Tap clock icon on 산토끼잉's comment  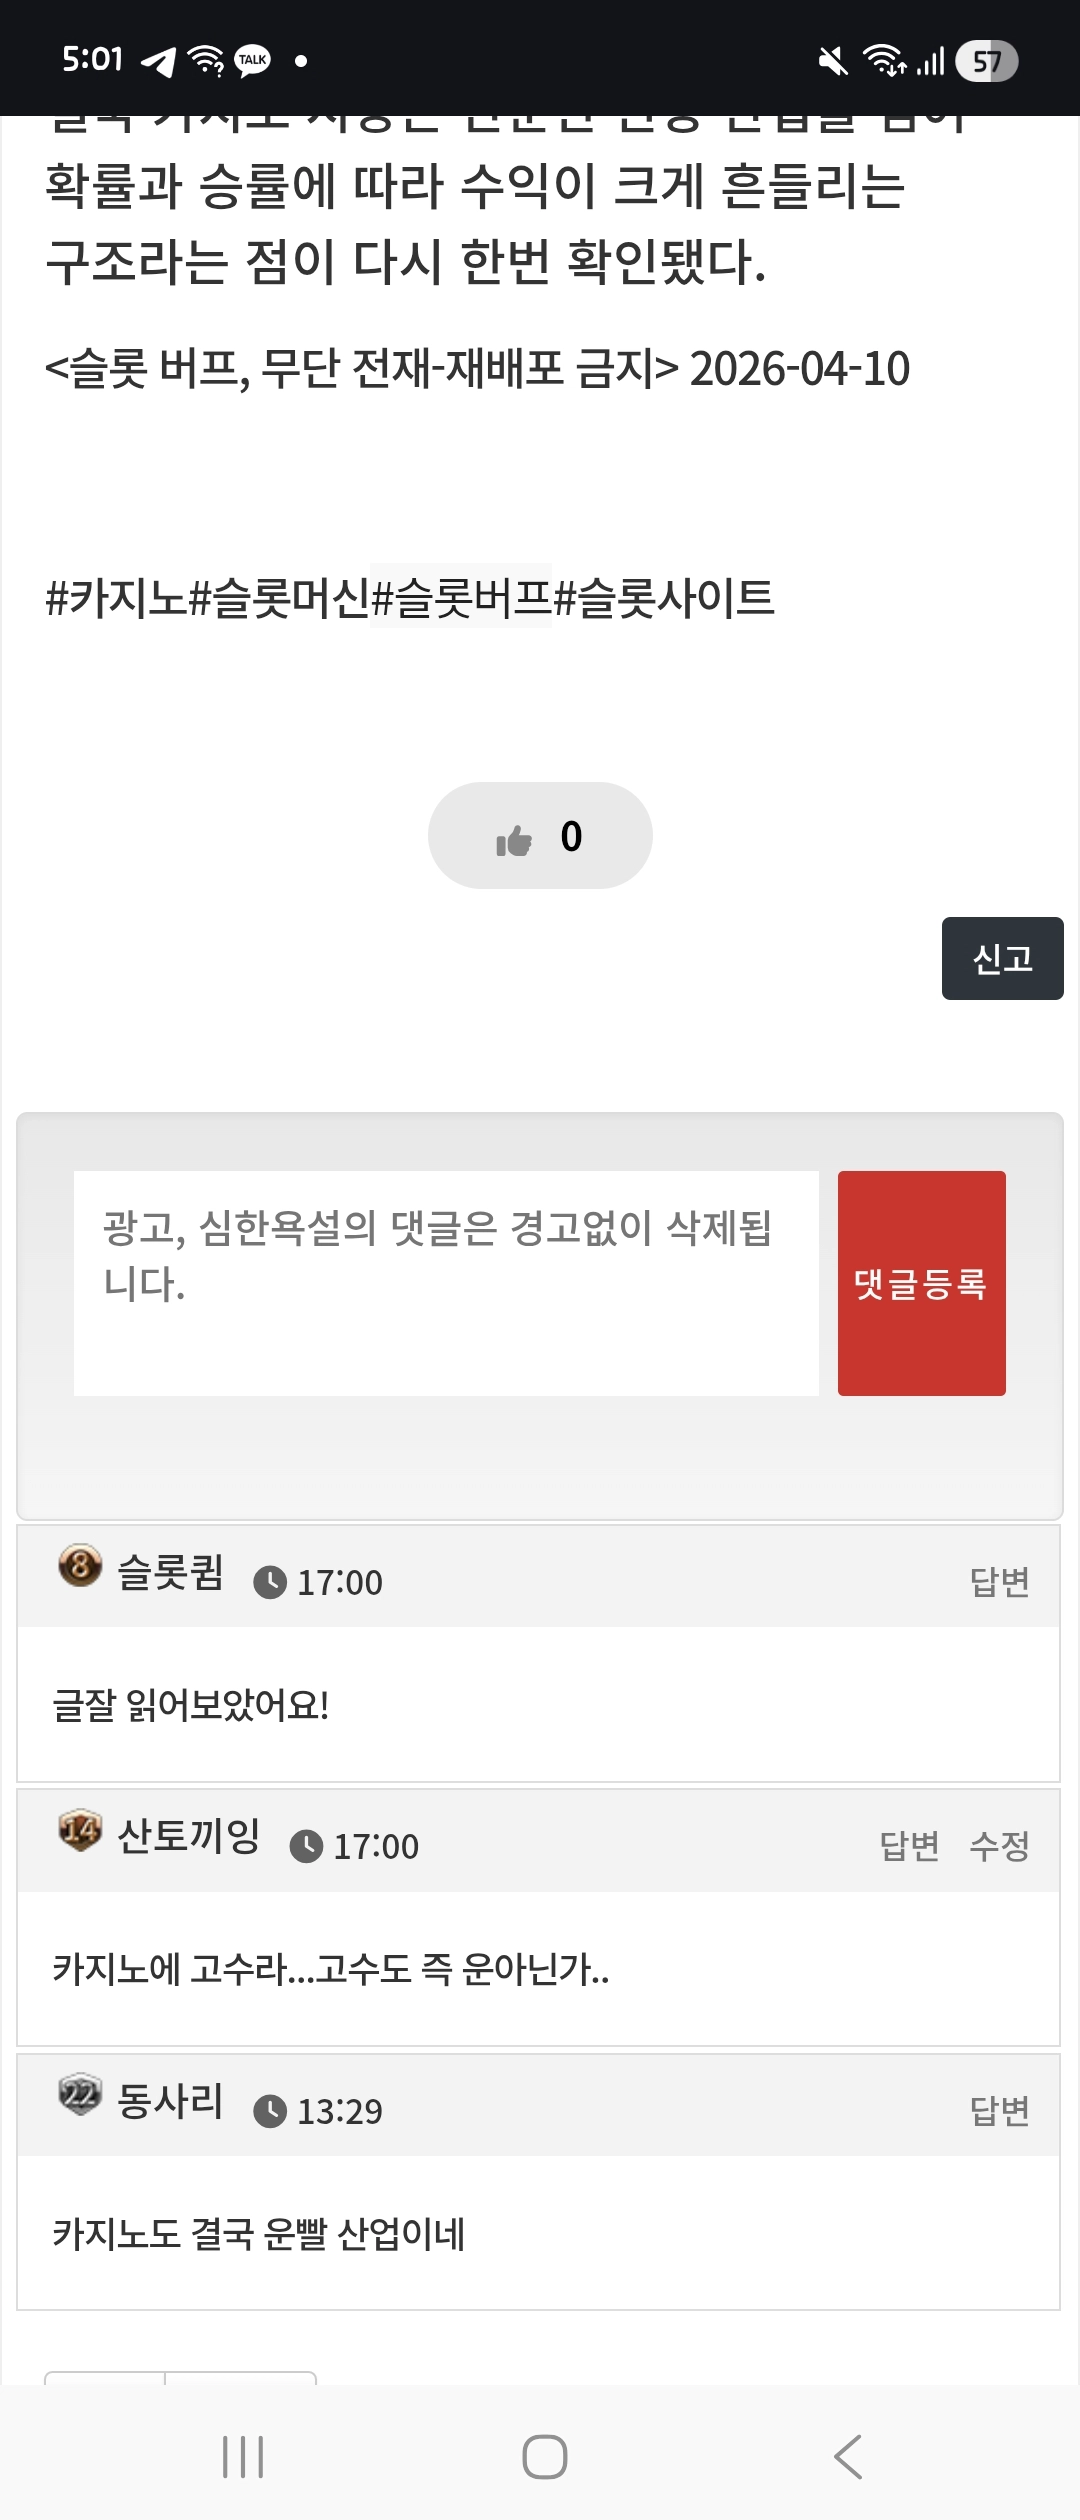306,1846
